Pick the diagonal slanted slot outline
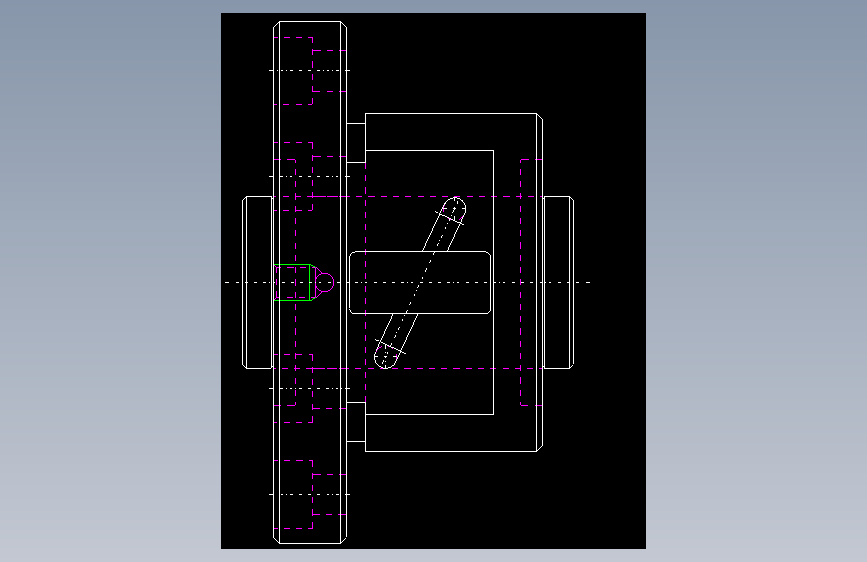The image size is (867, 562). point(420,283)
